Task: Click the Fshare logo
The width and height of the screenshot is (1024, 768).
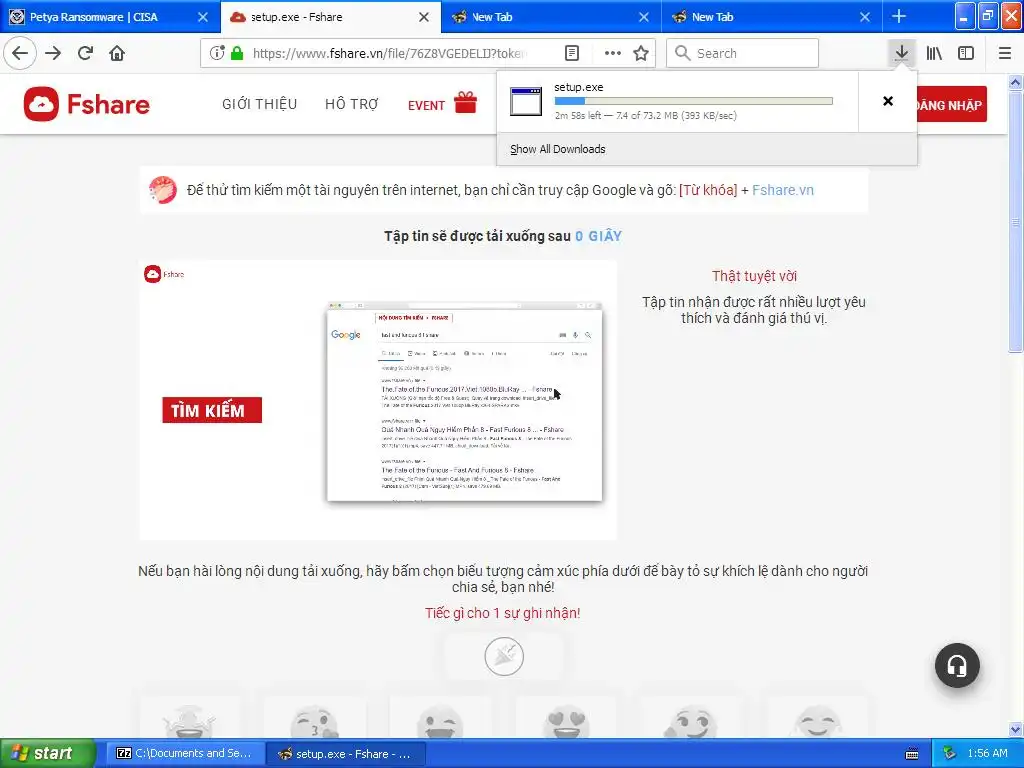Action: click(87, 104)
